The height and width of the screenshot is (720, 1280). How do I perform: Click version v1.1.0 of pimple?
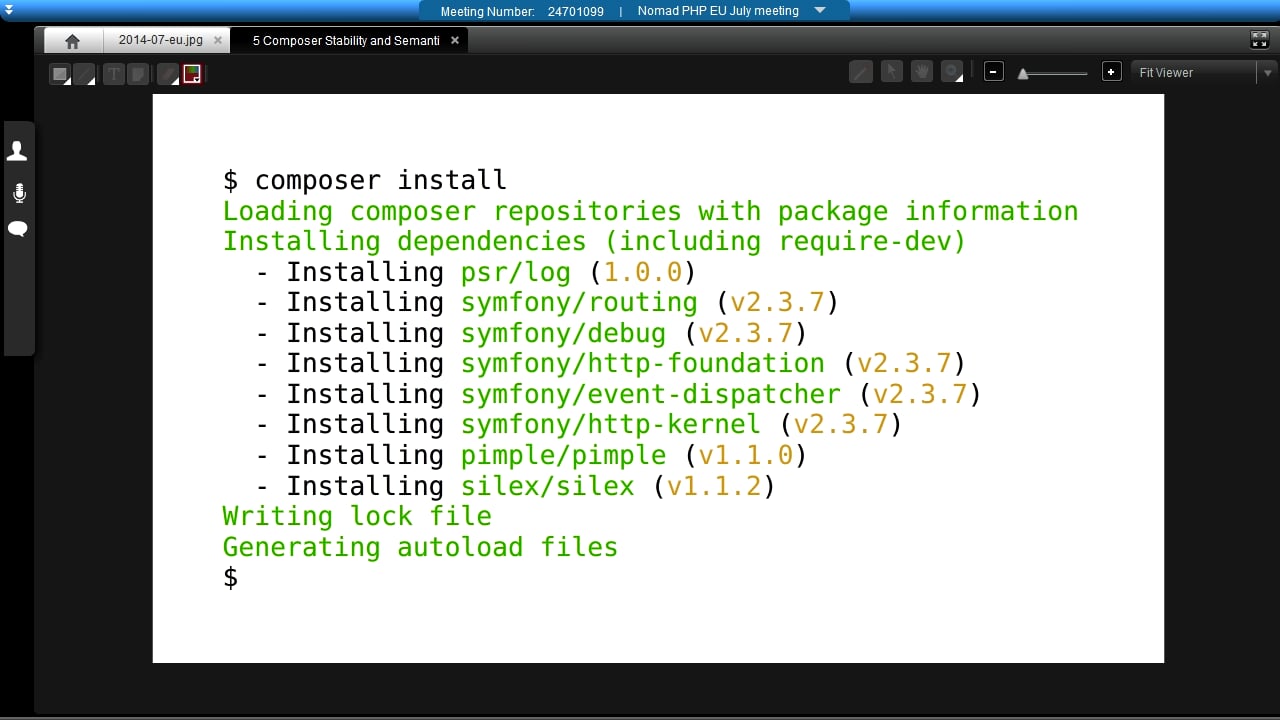tap(746, 456)
